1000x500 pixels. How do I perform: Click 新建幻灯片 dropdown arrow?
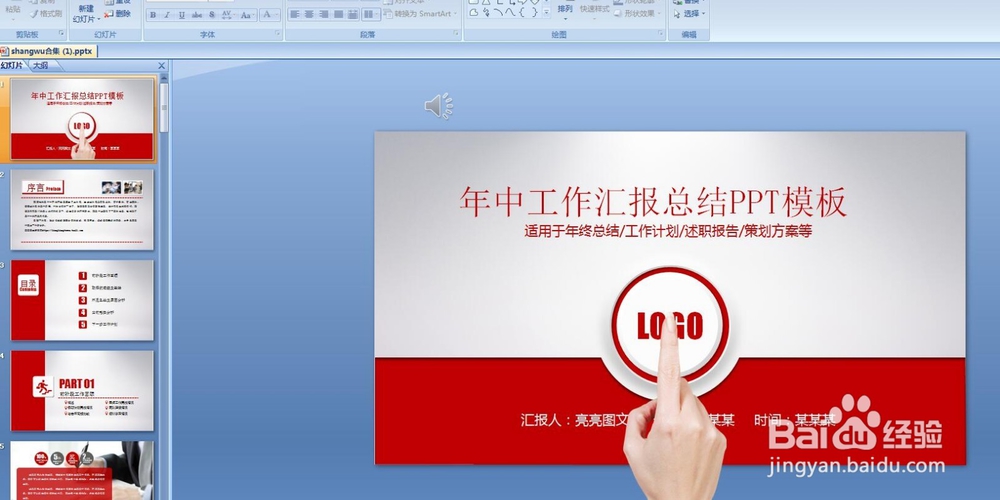click(x=98, y=19)
